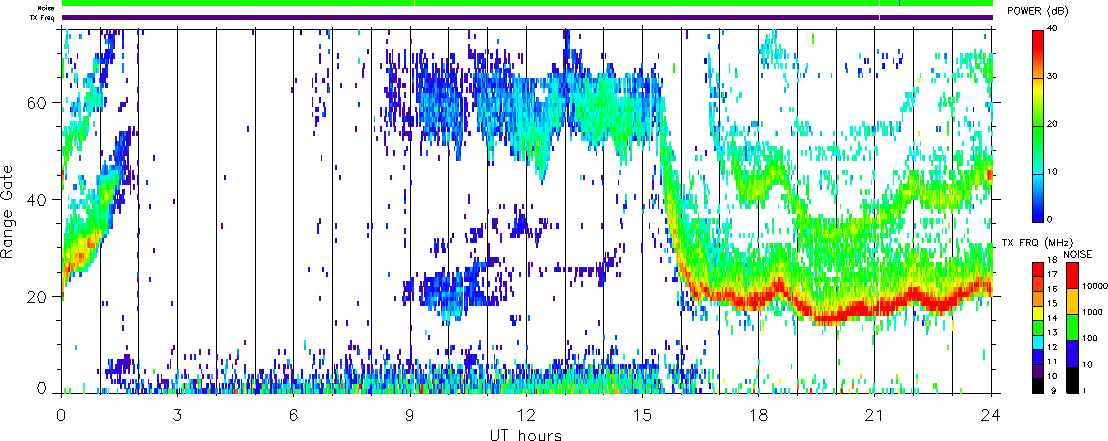Click the 'TX FRQ (MHz)' legend title

point(1037,244)
